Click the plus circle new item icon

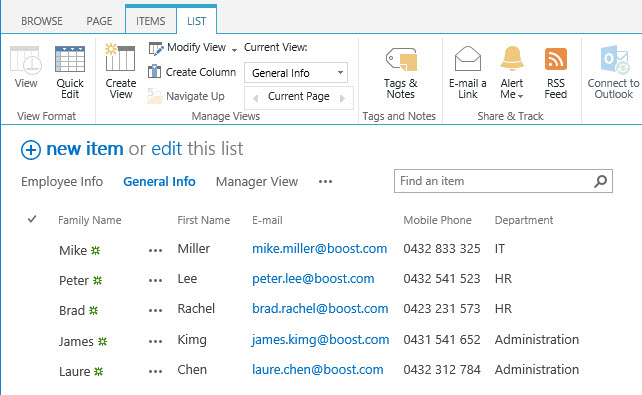31,150
